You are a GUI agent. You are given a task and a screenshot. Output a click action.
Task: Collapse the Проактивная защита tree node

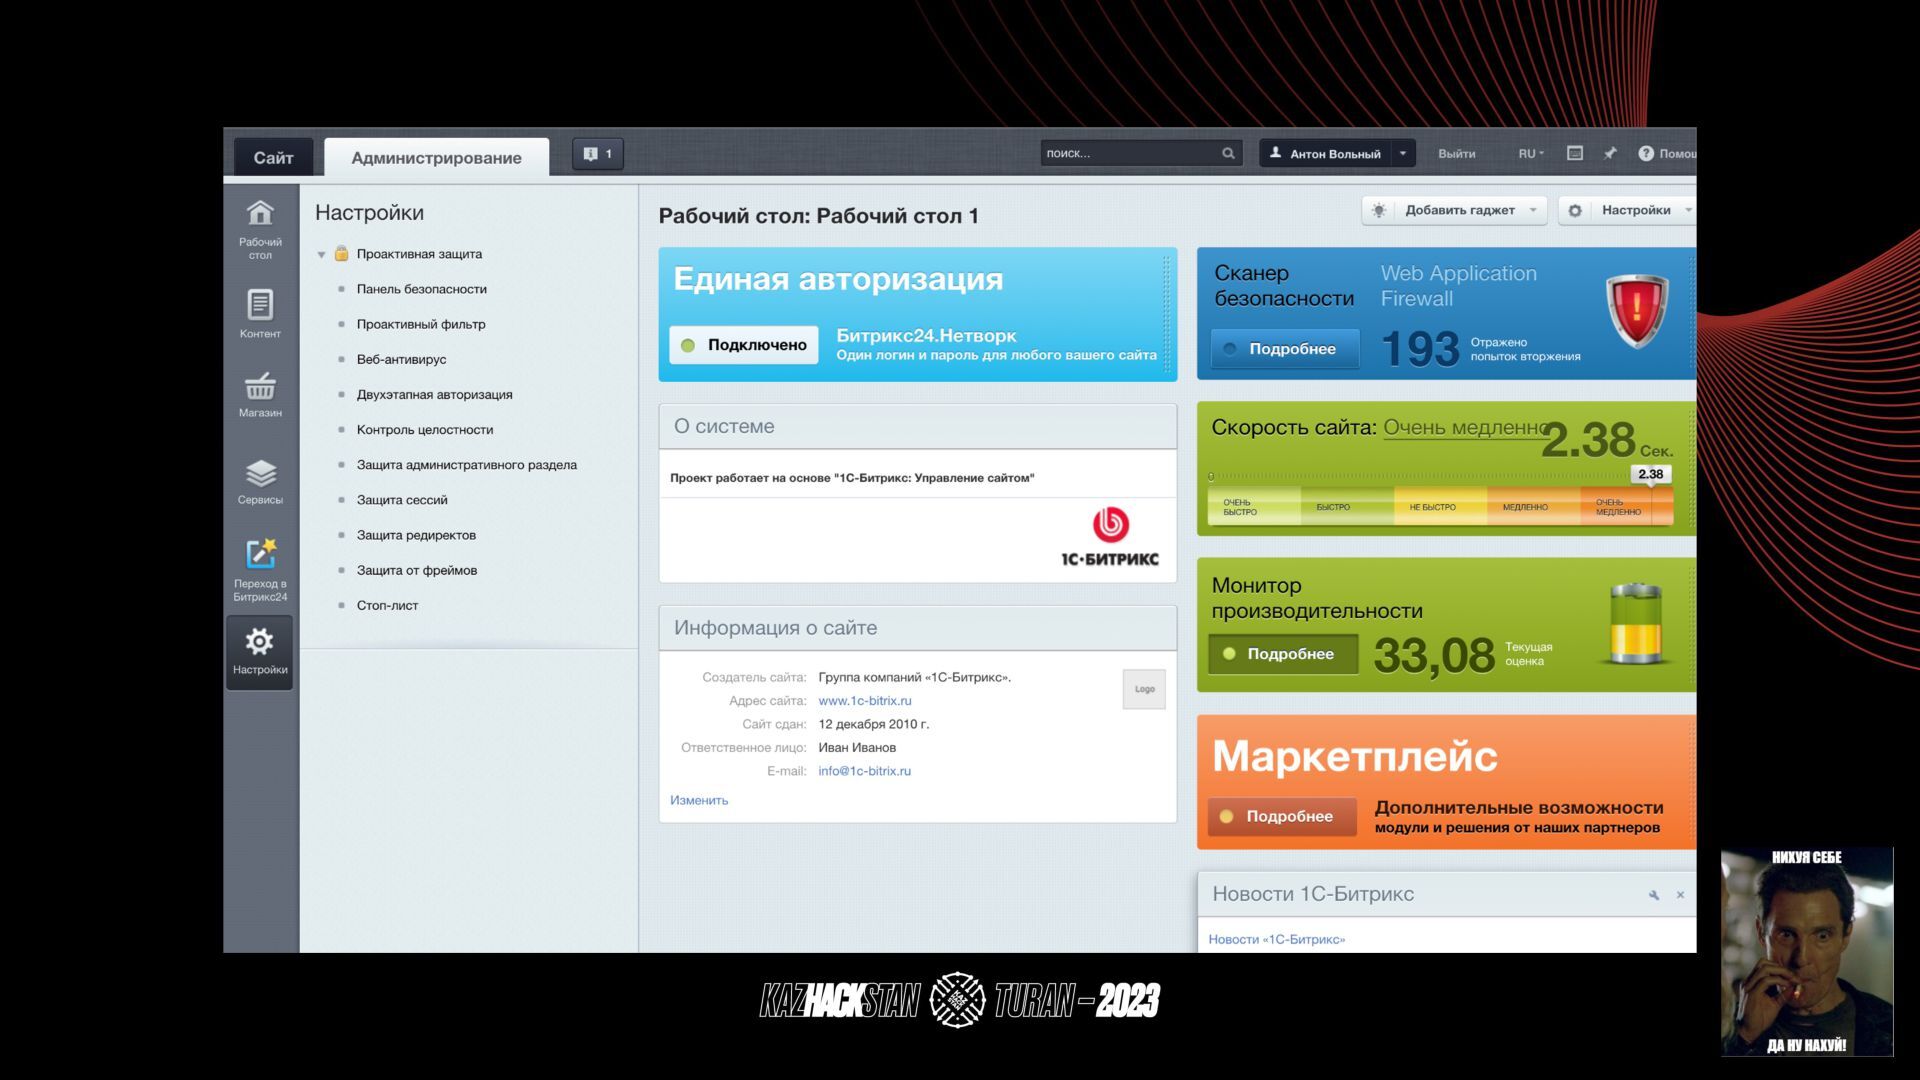322,255
